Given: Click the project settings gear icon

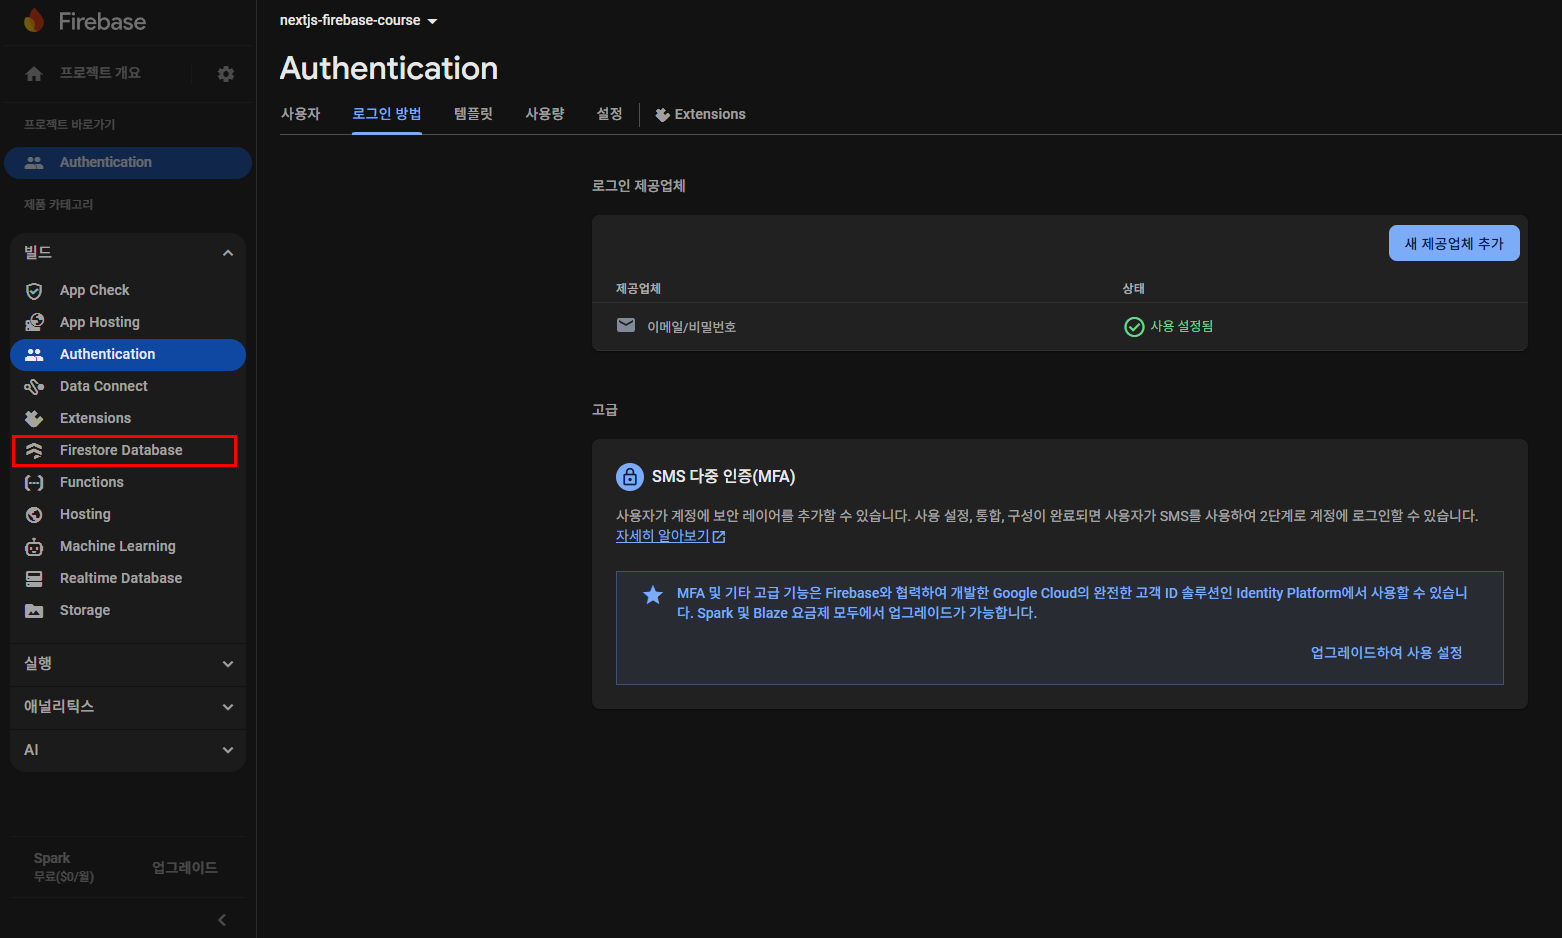Looking at the screenshot, I should click(226, 74).
